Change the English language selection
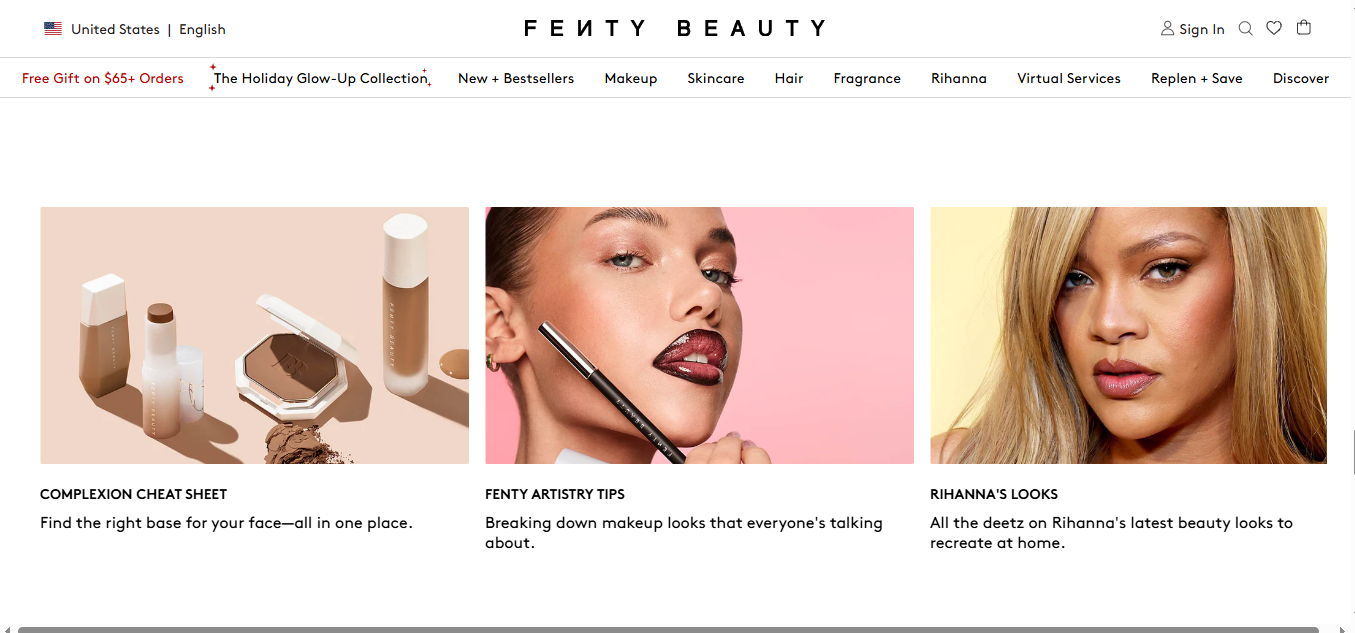 [x=202, y=29]
